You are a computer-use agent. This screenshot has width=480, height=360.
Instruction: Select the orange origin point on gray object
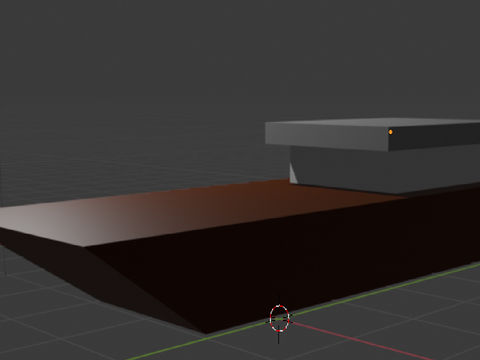tap(390, 132)
